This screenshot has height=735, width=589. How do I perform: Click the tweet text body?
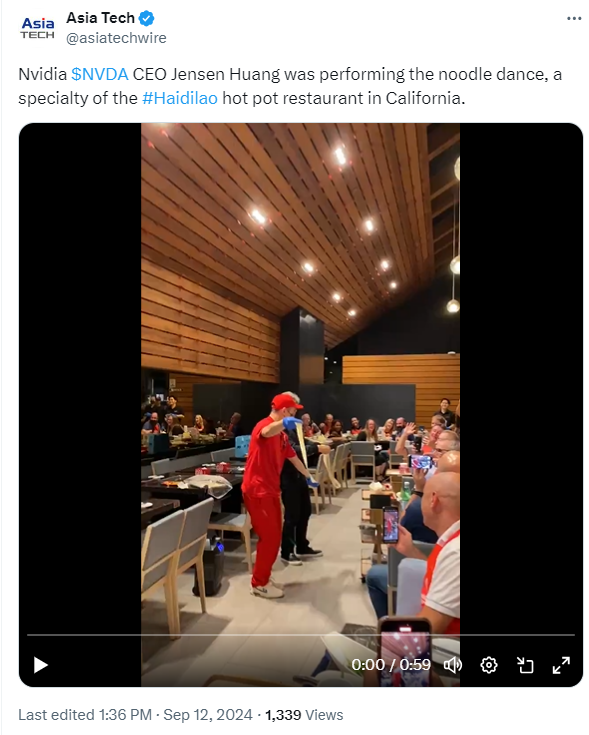(x=290, y=86)
